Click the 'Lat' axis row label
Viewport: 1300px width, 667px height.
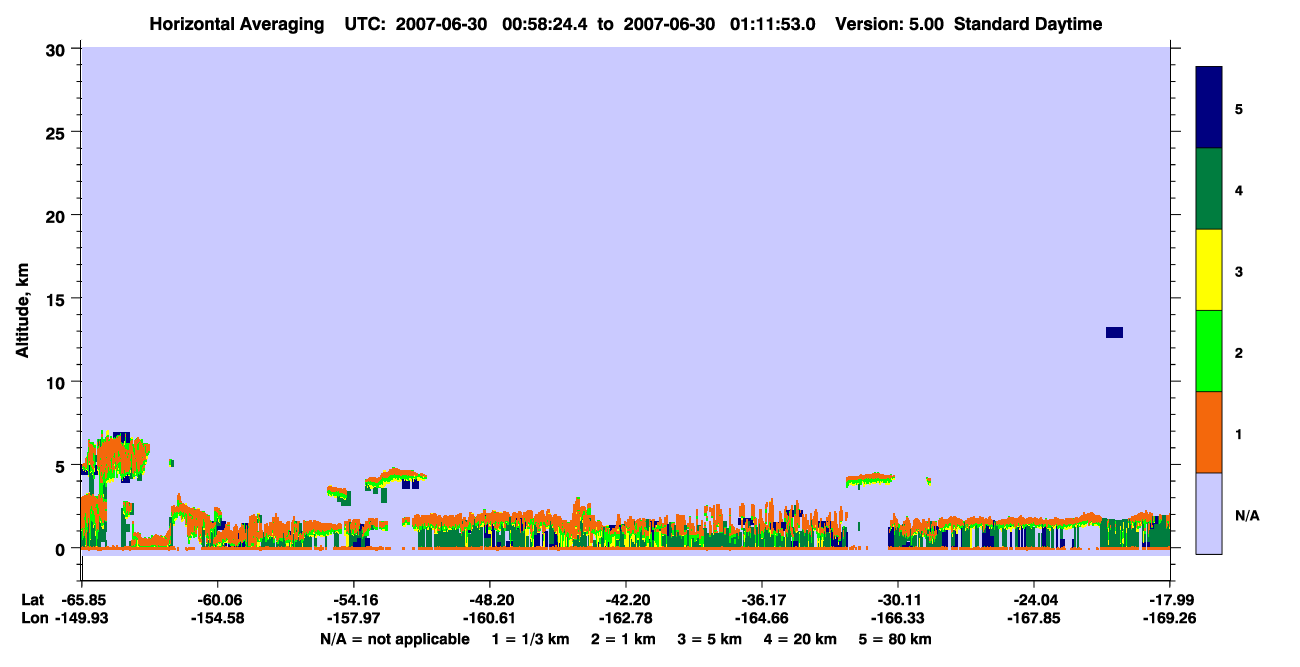[x=32, y=600]
